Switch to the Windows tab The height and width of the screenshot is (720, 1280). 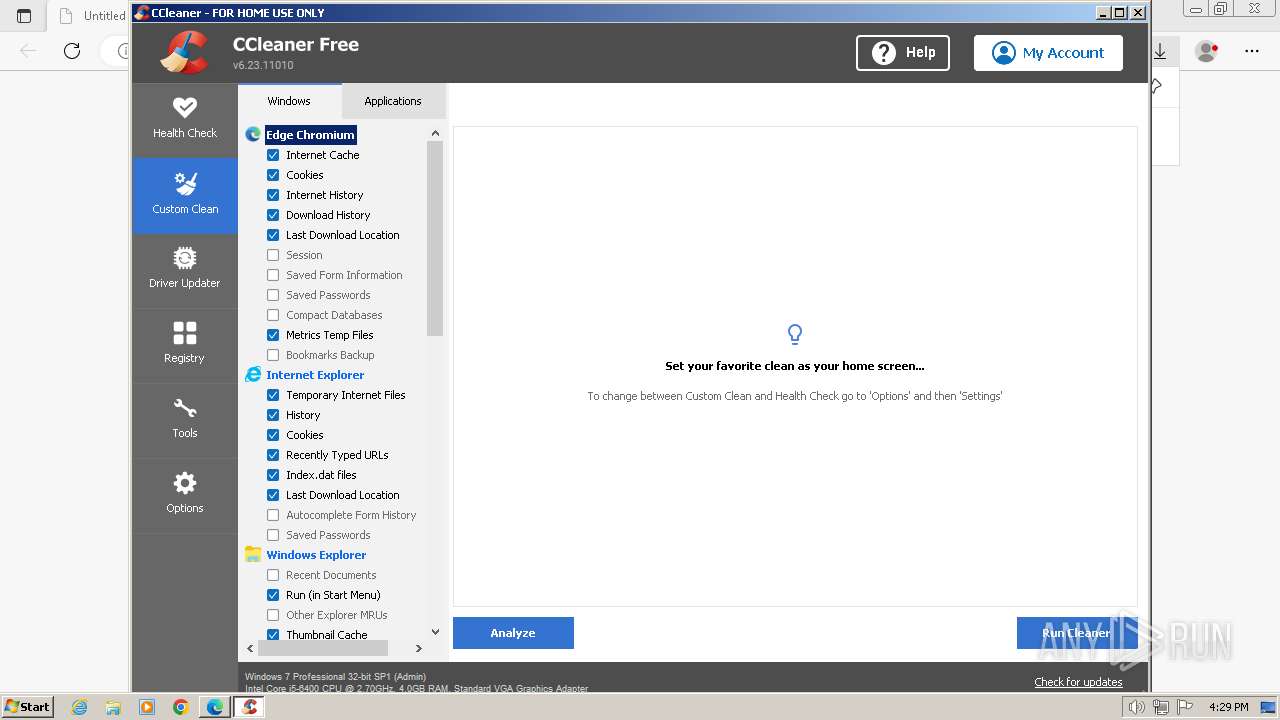(289, 101)
